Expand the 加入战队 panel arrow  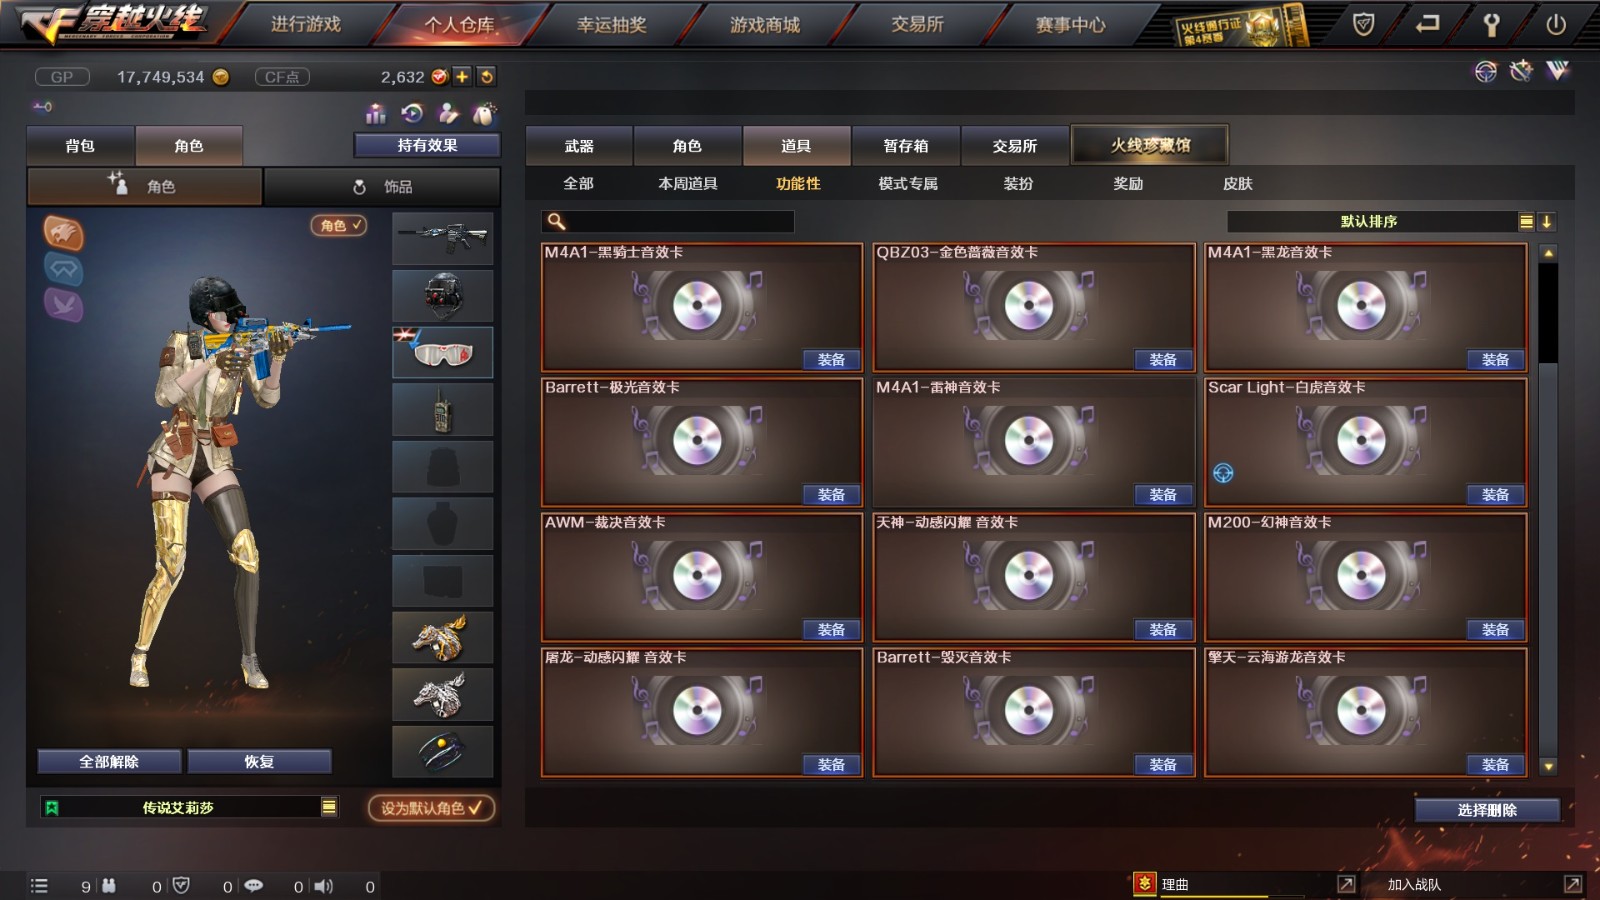(1572, 884)
